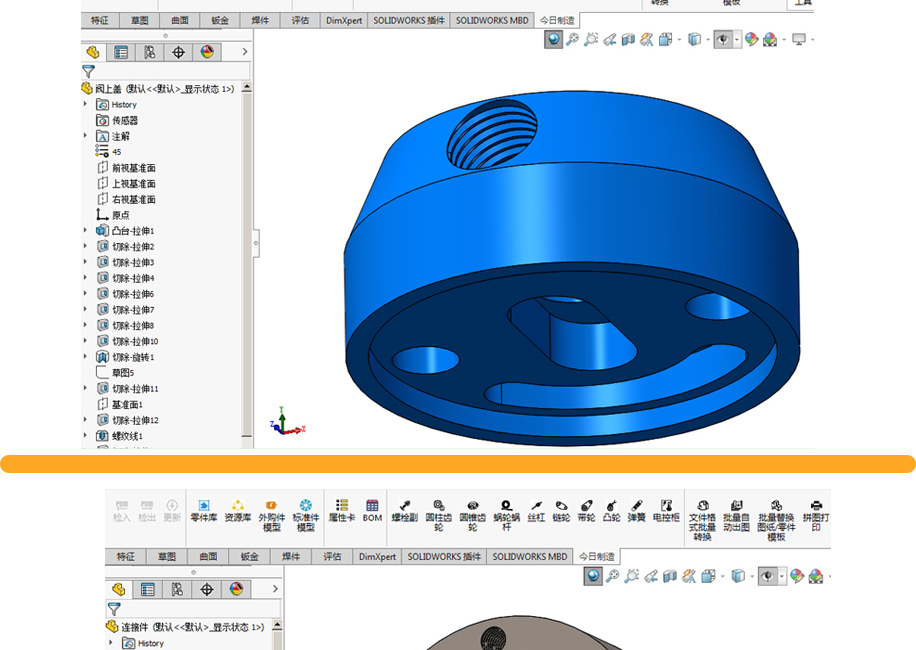Select the 圆柱齿轮 cylindrical gear tool
The height and width of the screenshot is (650, 916).
(x=439, y=516)
